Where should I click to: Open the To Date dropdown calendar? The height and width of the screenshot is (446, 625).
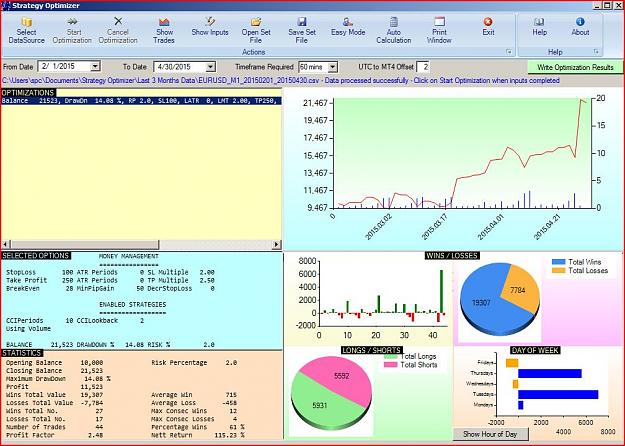click(211, 67)
